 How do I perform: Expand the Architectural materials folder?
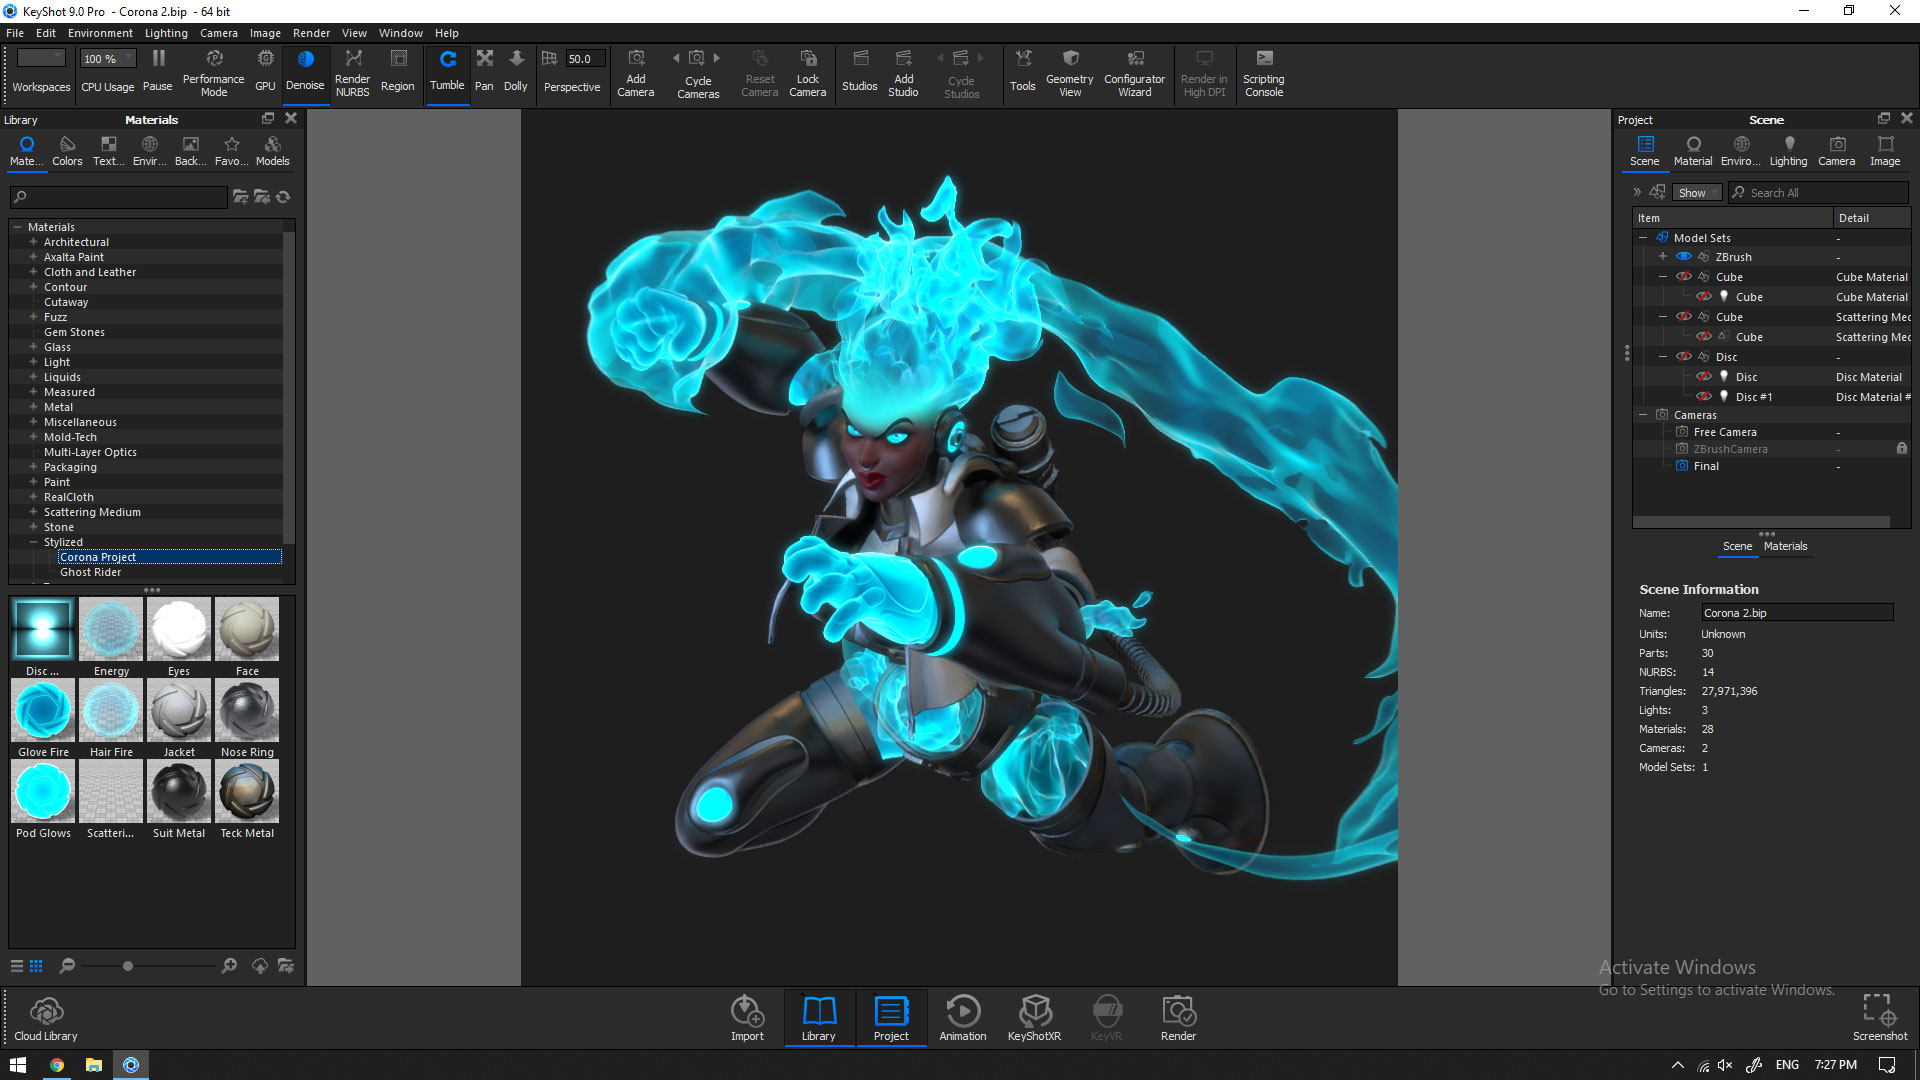point(33,242)
